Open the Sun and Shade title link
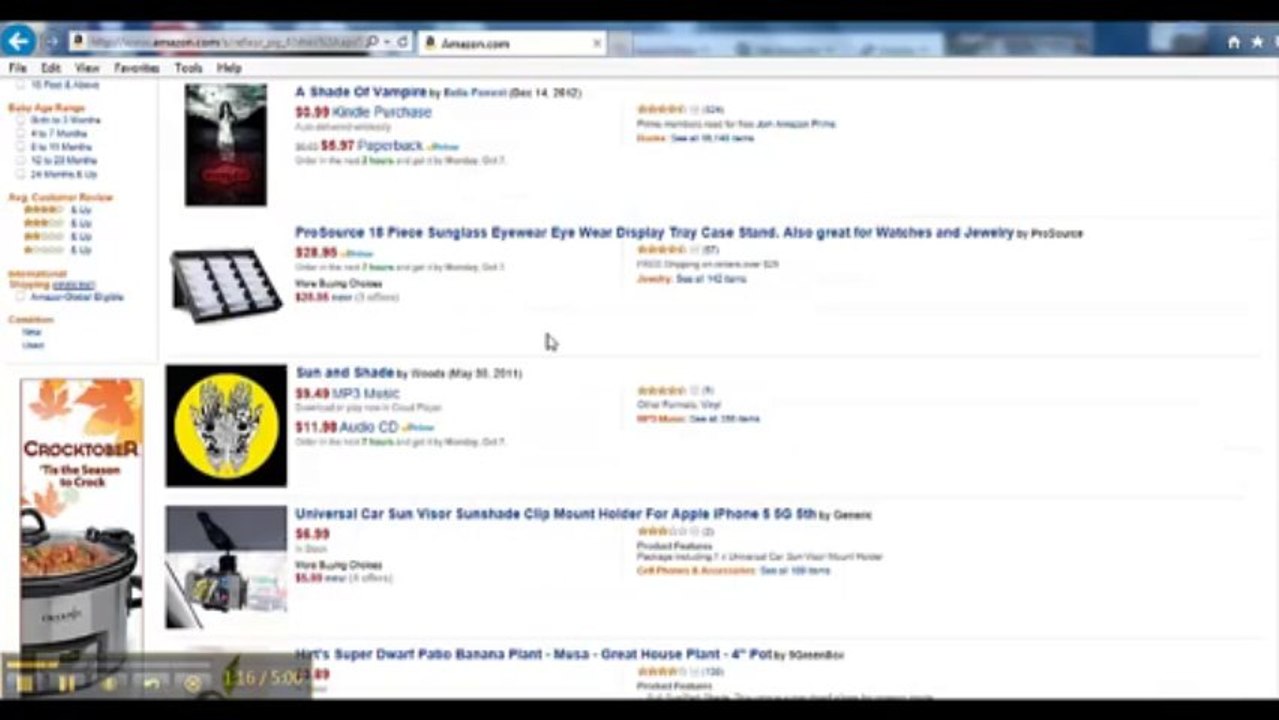The width and height of the screenshot is (1279, 720). (344, 372)
